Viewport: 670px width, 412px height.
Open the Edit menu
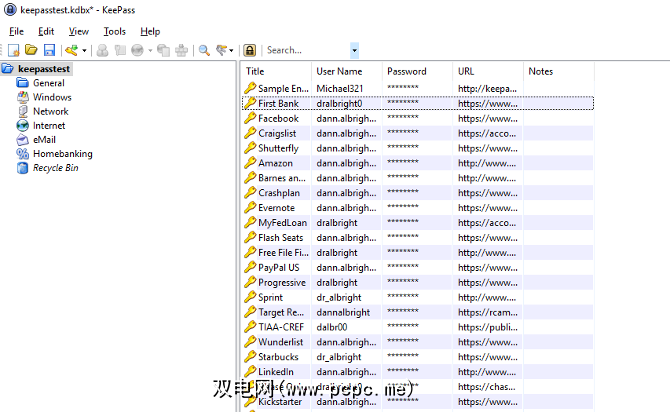pyautogui.click(x=46, y=32)
